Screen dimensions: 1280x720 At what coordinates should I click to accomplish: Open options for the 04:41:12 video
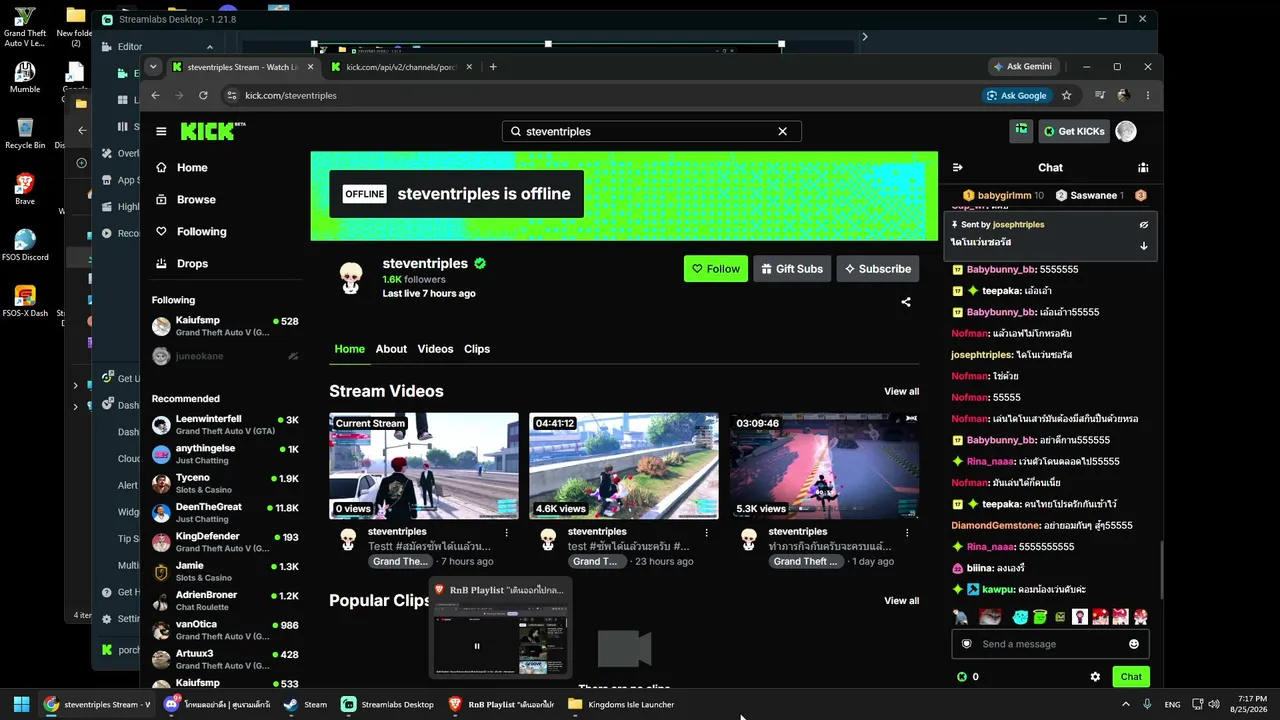pos(707,533)
